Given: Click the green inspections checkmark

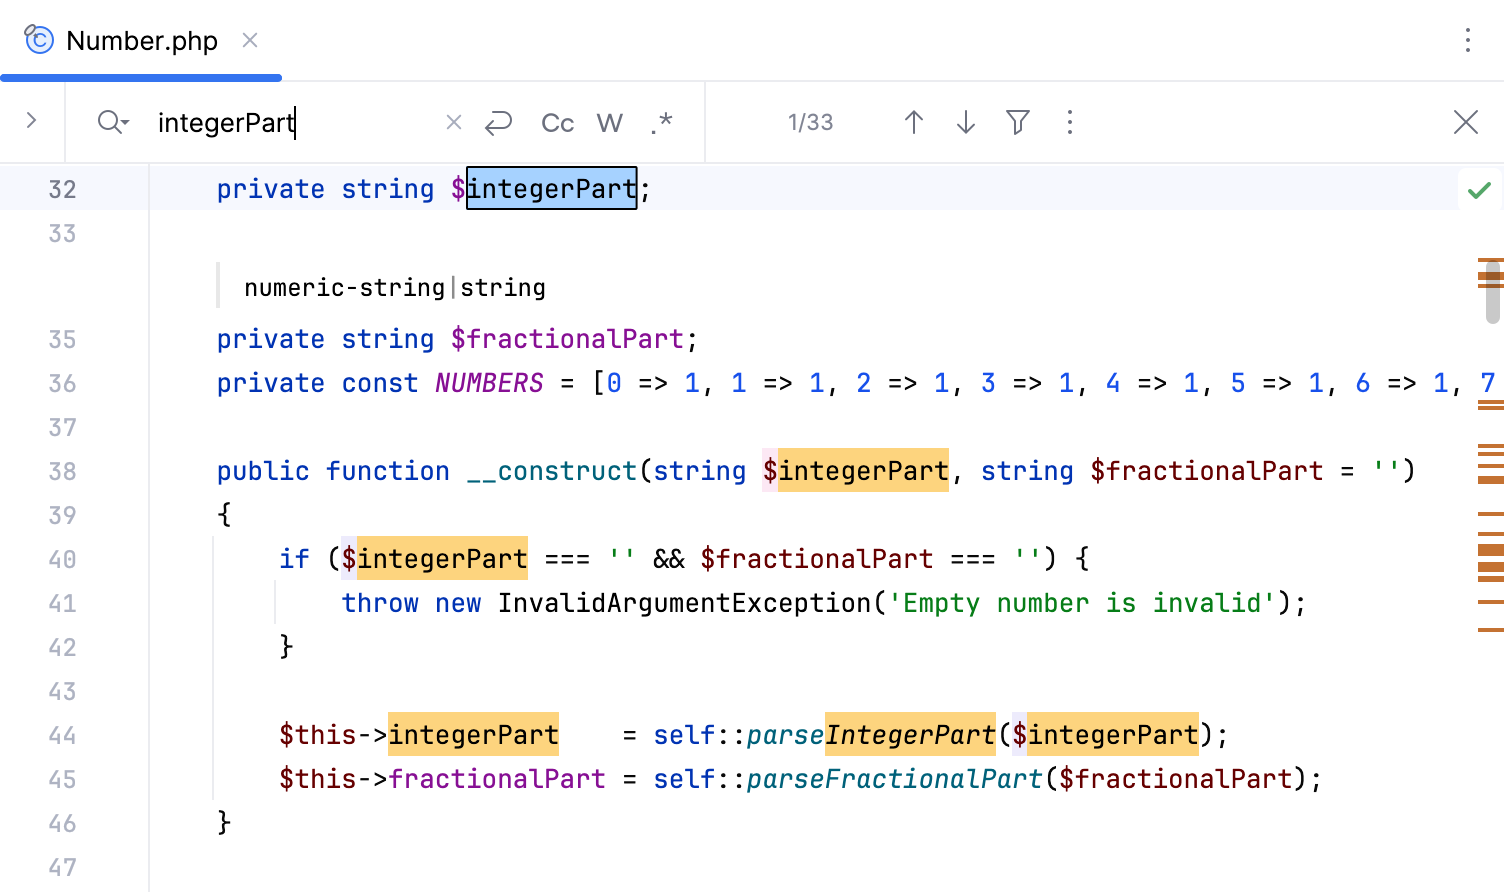Looking at the screenshot, I should click(1480, 189).
